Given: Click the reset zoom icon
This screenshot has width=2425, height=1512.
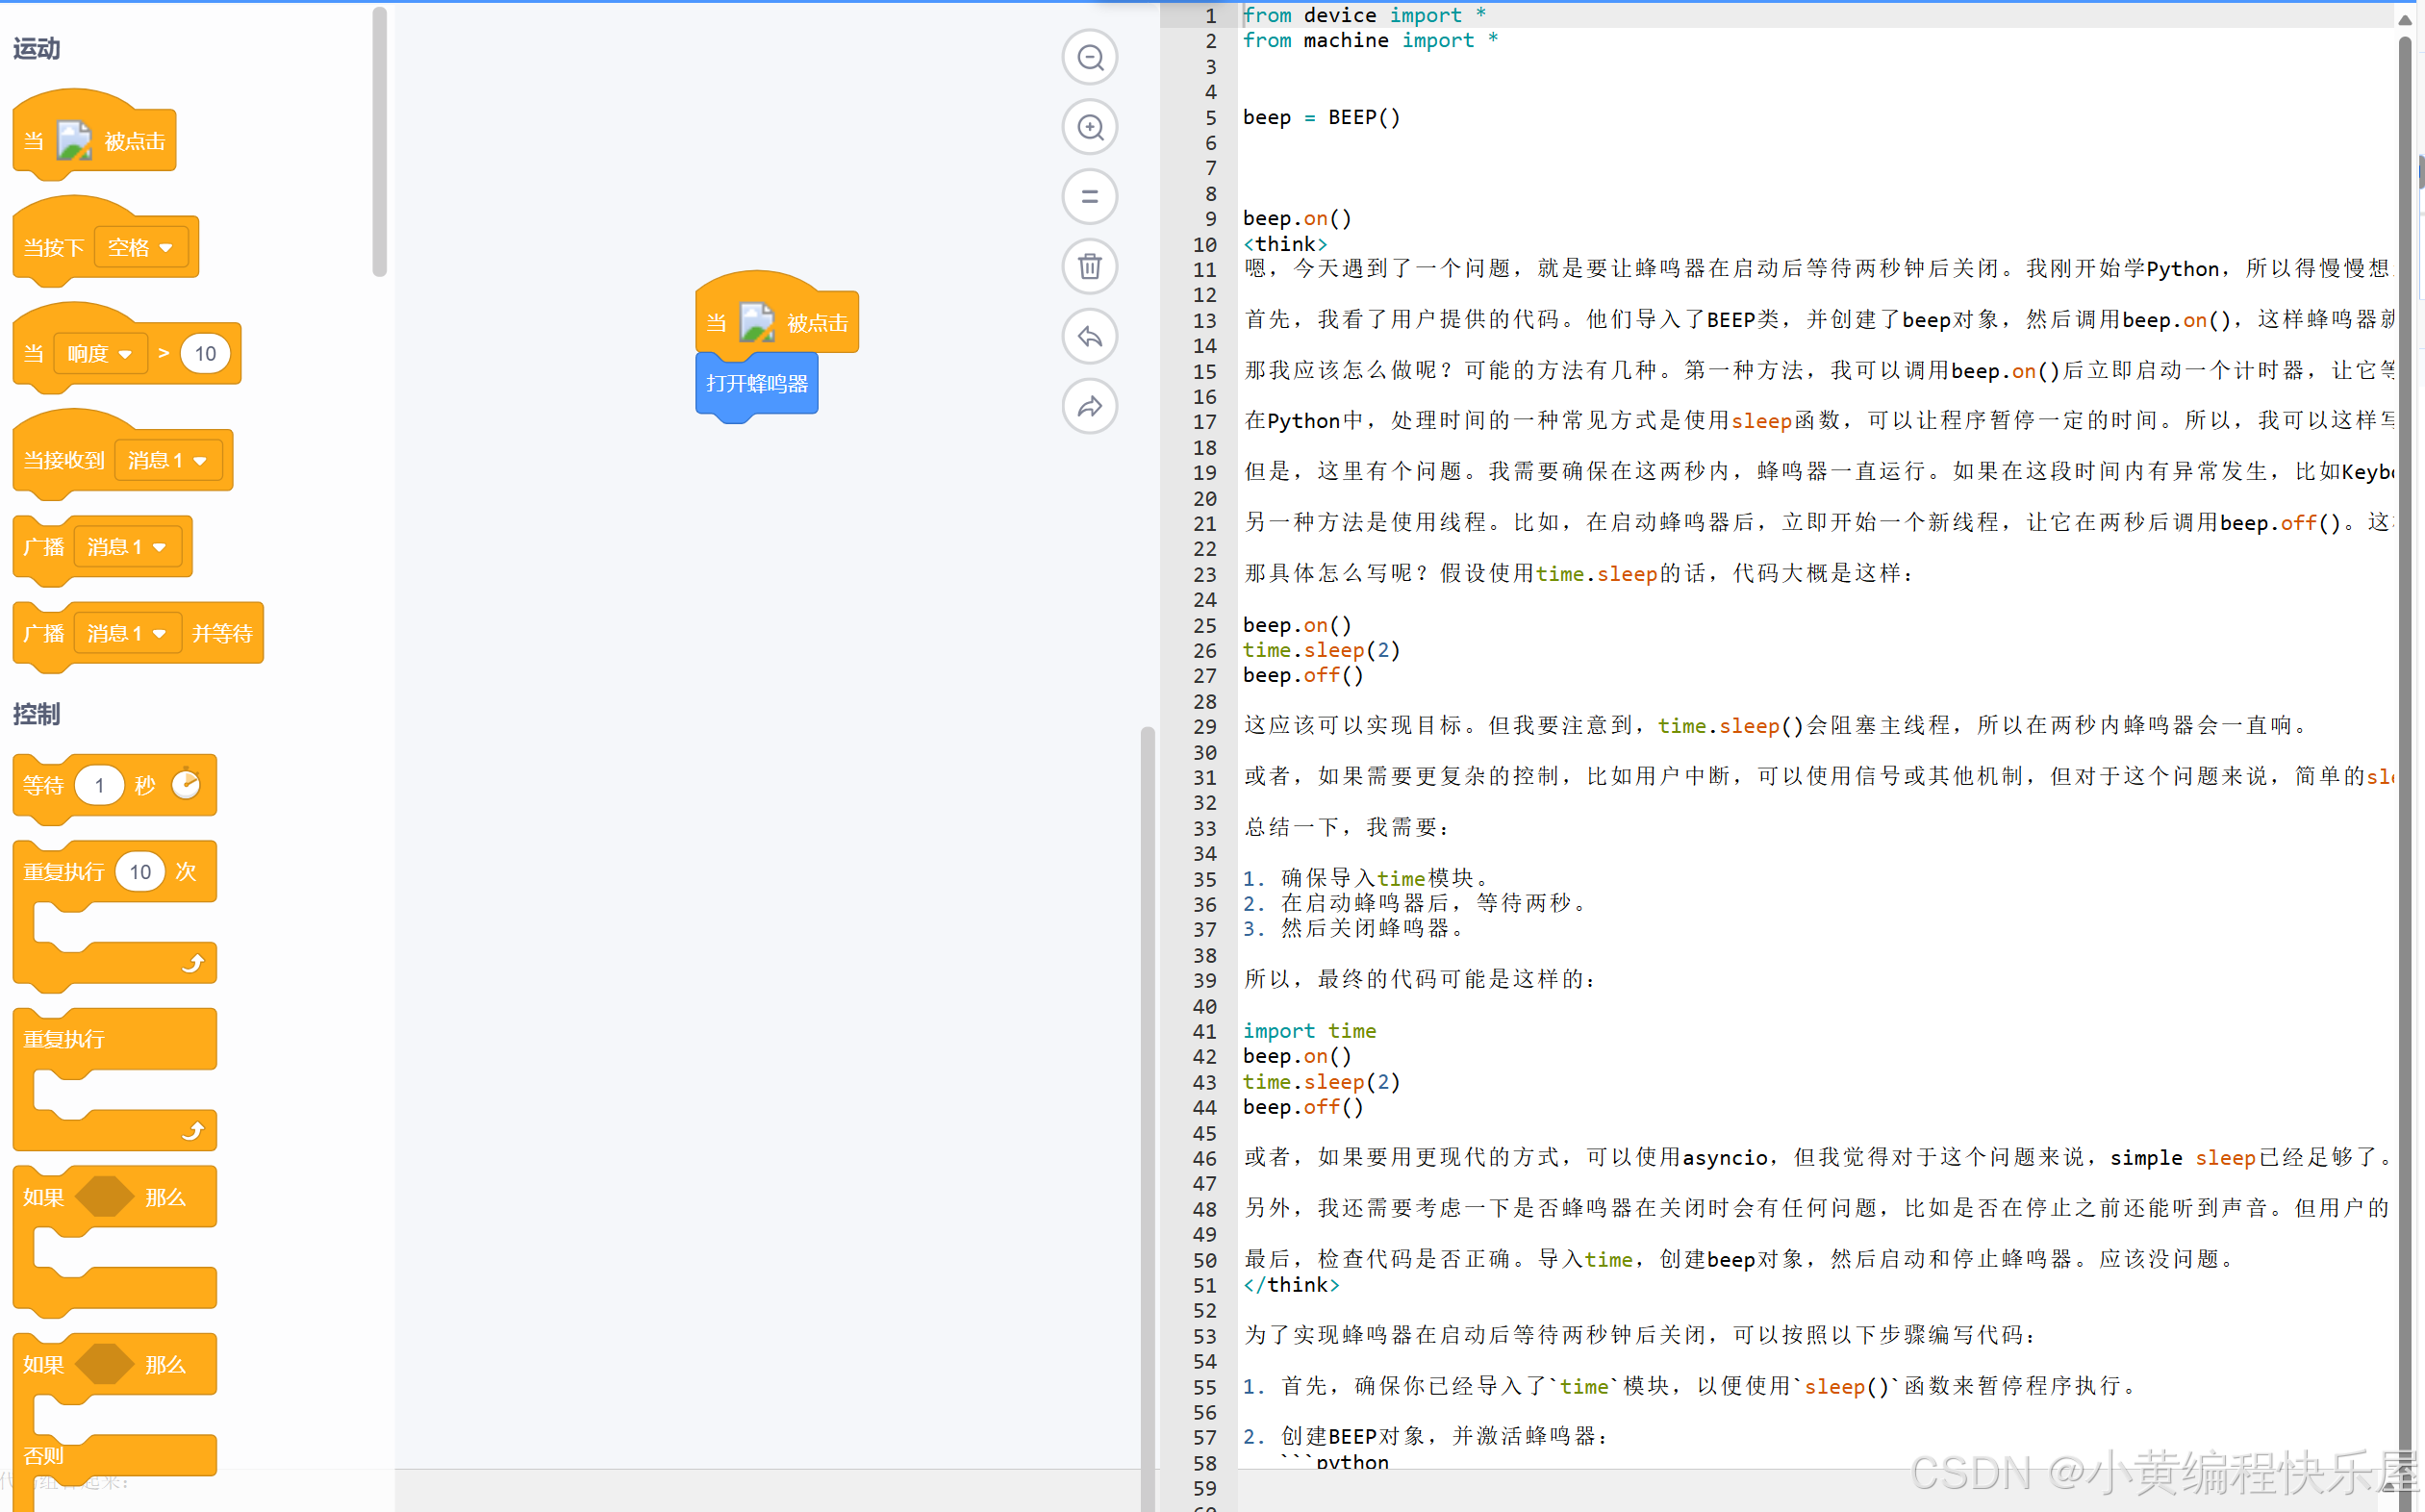Looking at the screenshot, I should tap(1089, 197).
